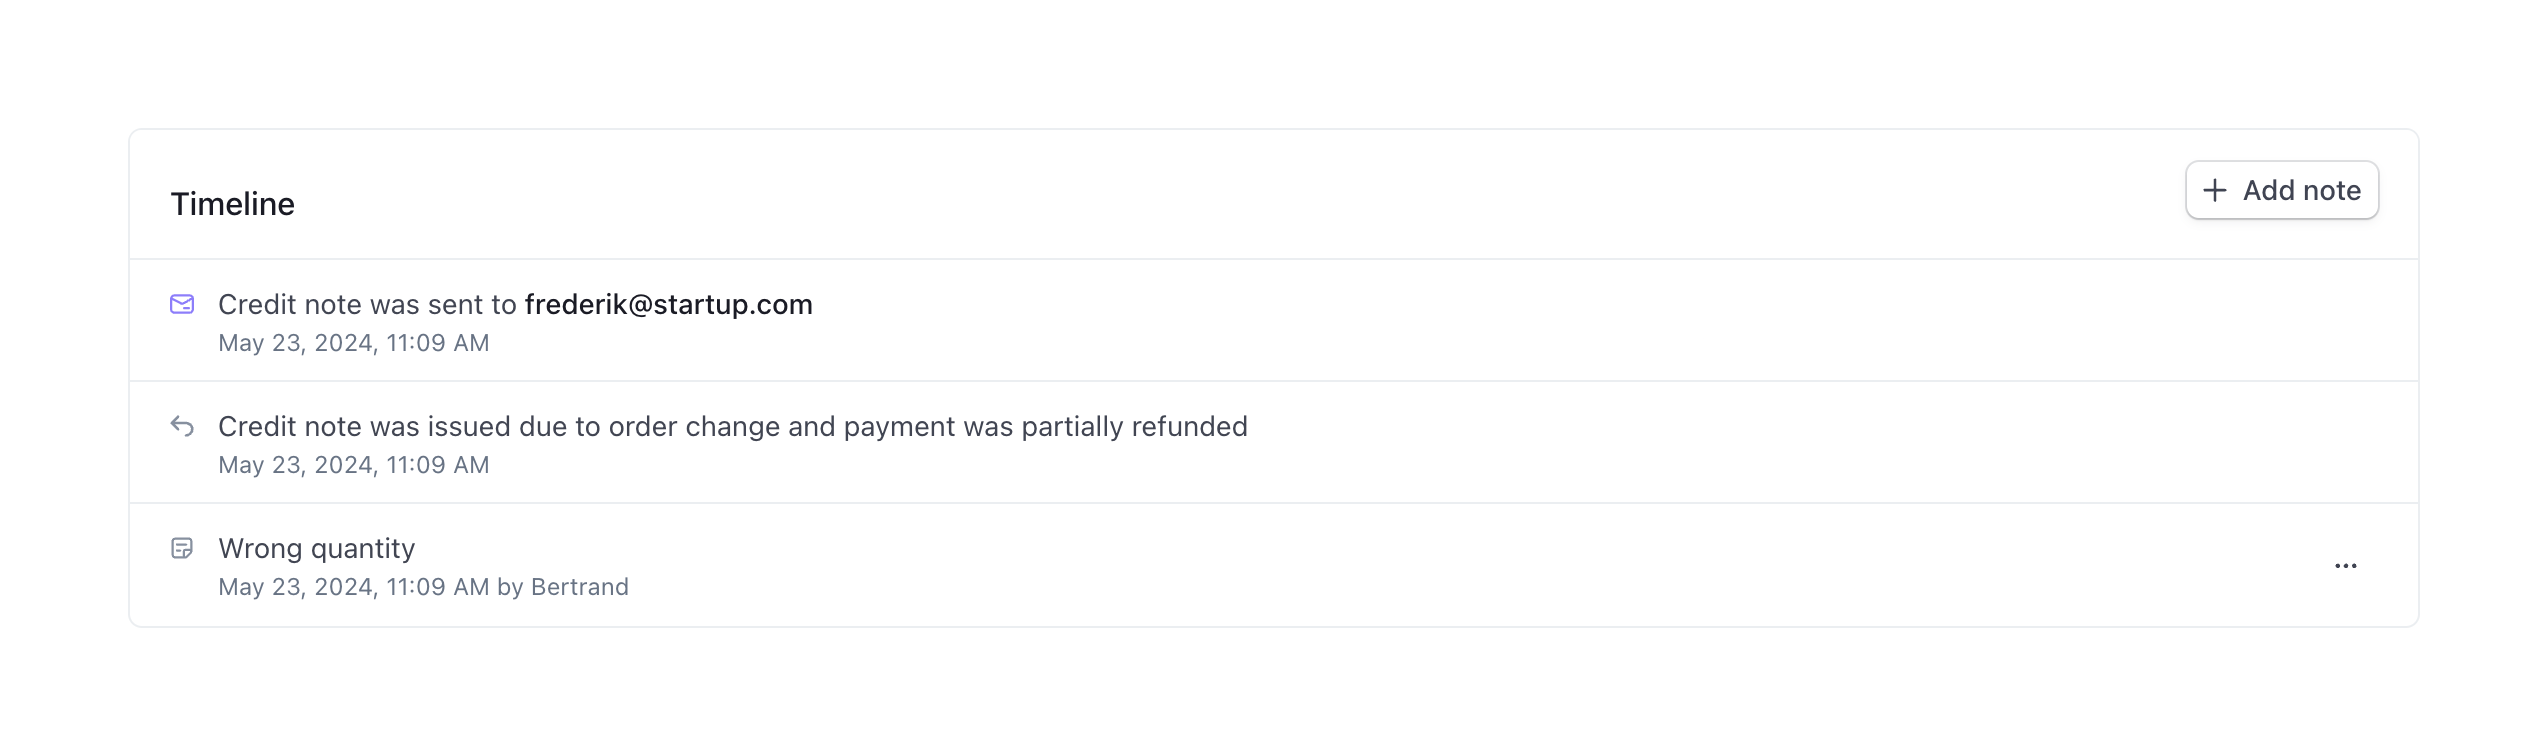The width and height of the screenshot is (2548, 756).
Task: Click the plus icon beside Add note
Action: (2215, 190)
